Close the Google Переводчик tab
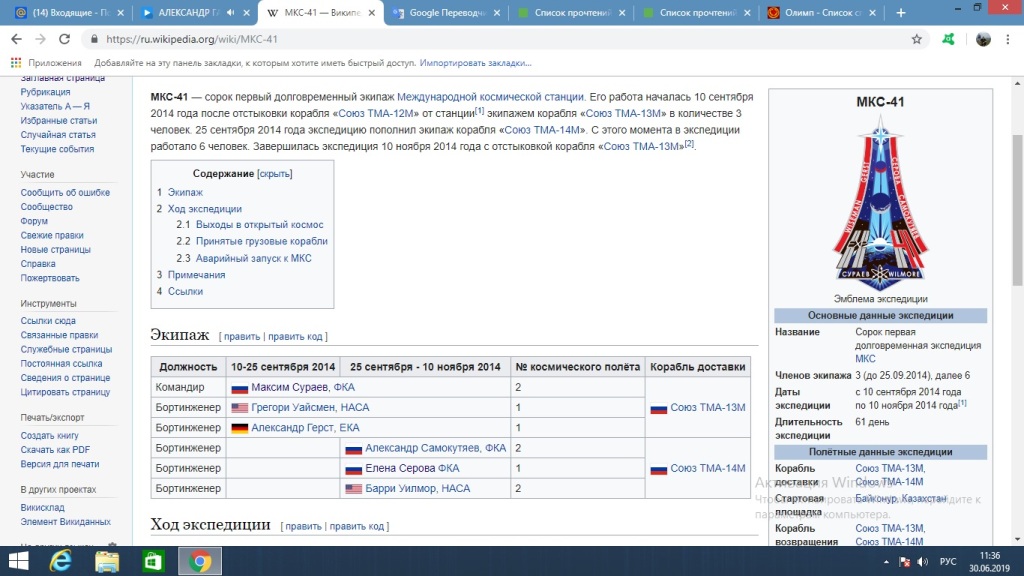Image resolution: width=1024 pixels, height=576 pixels. click(x=497, y=12)
